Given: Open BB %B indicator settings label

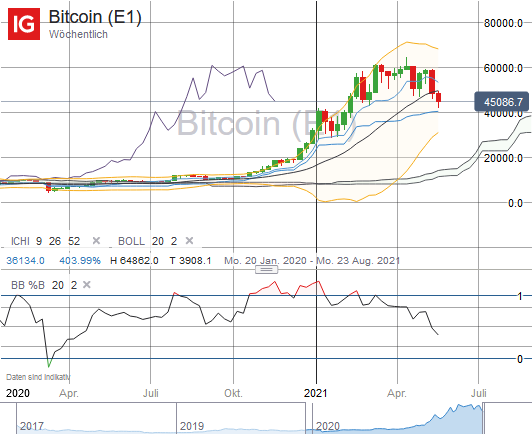Looking at the screenshot, I should click(x=44, y=285).
